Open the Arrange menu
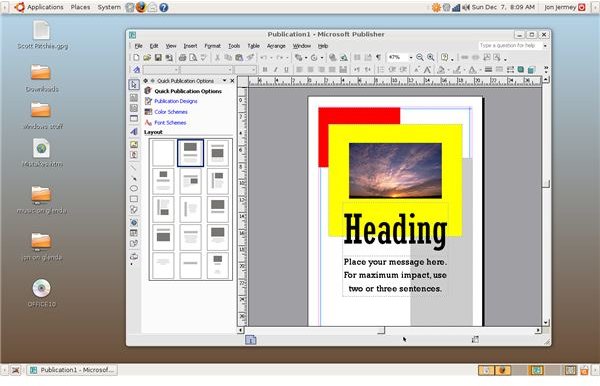The image size is (600, 386). (x=276, y=46)
